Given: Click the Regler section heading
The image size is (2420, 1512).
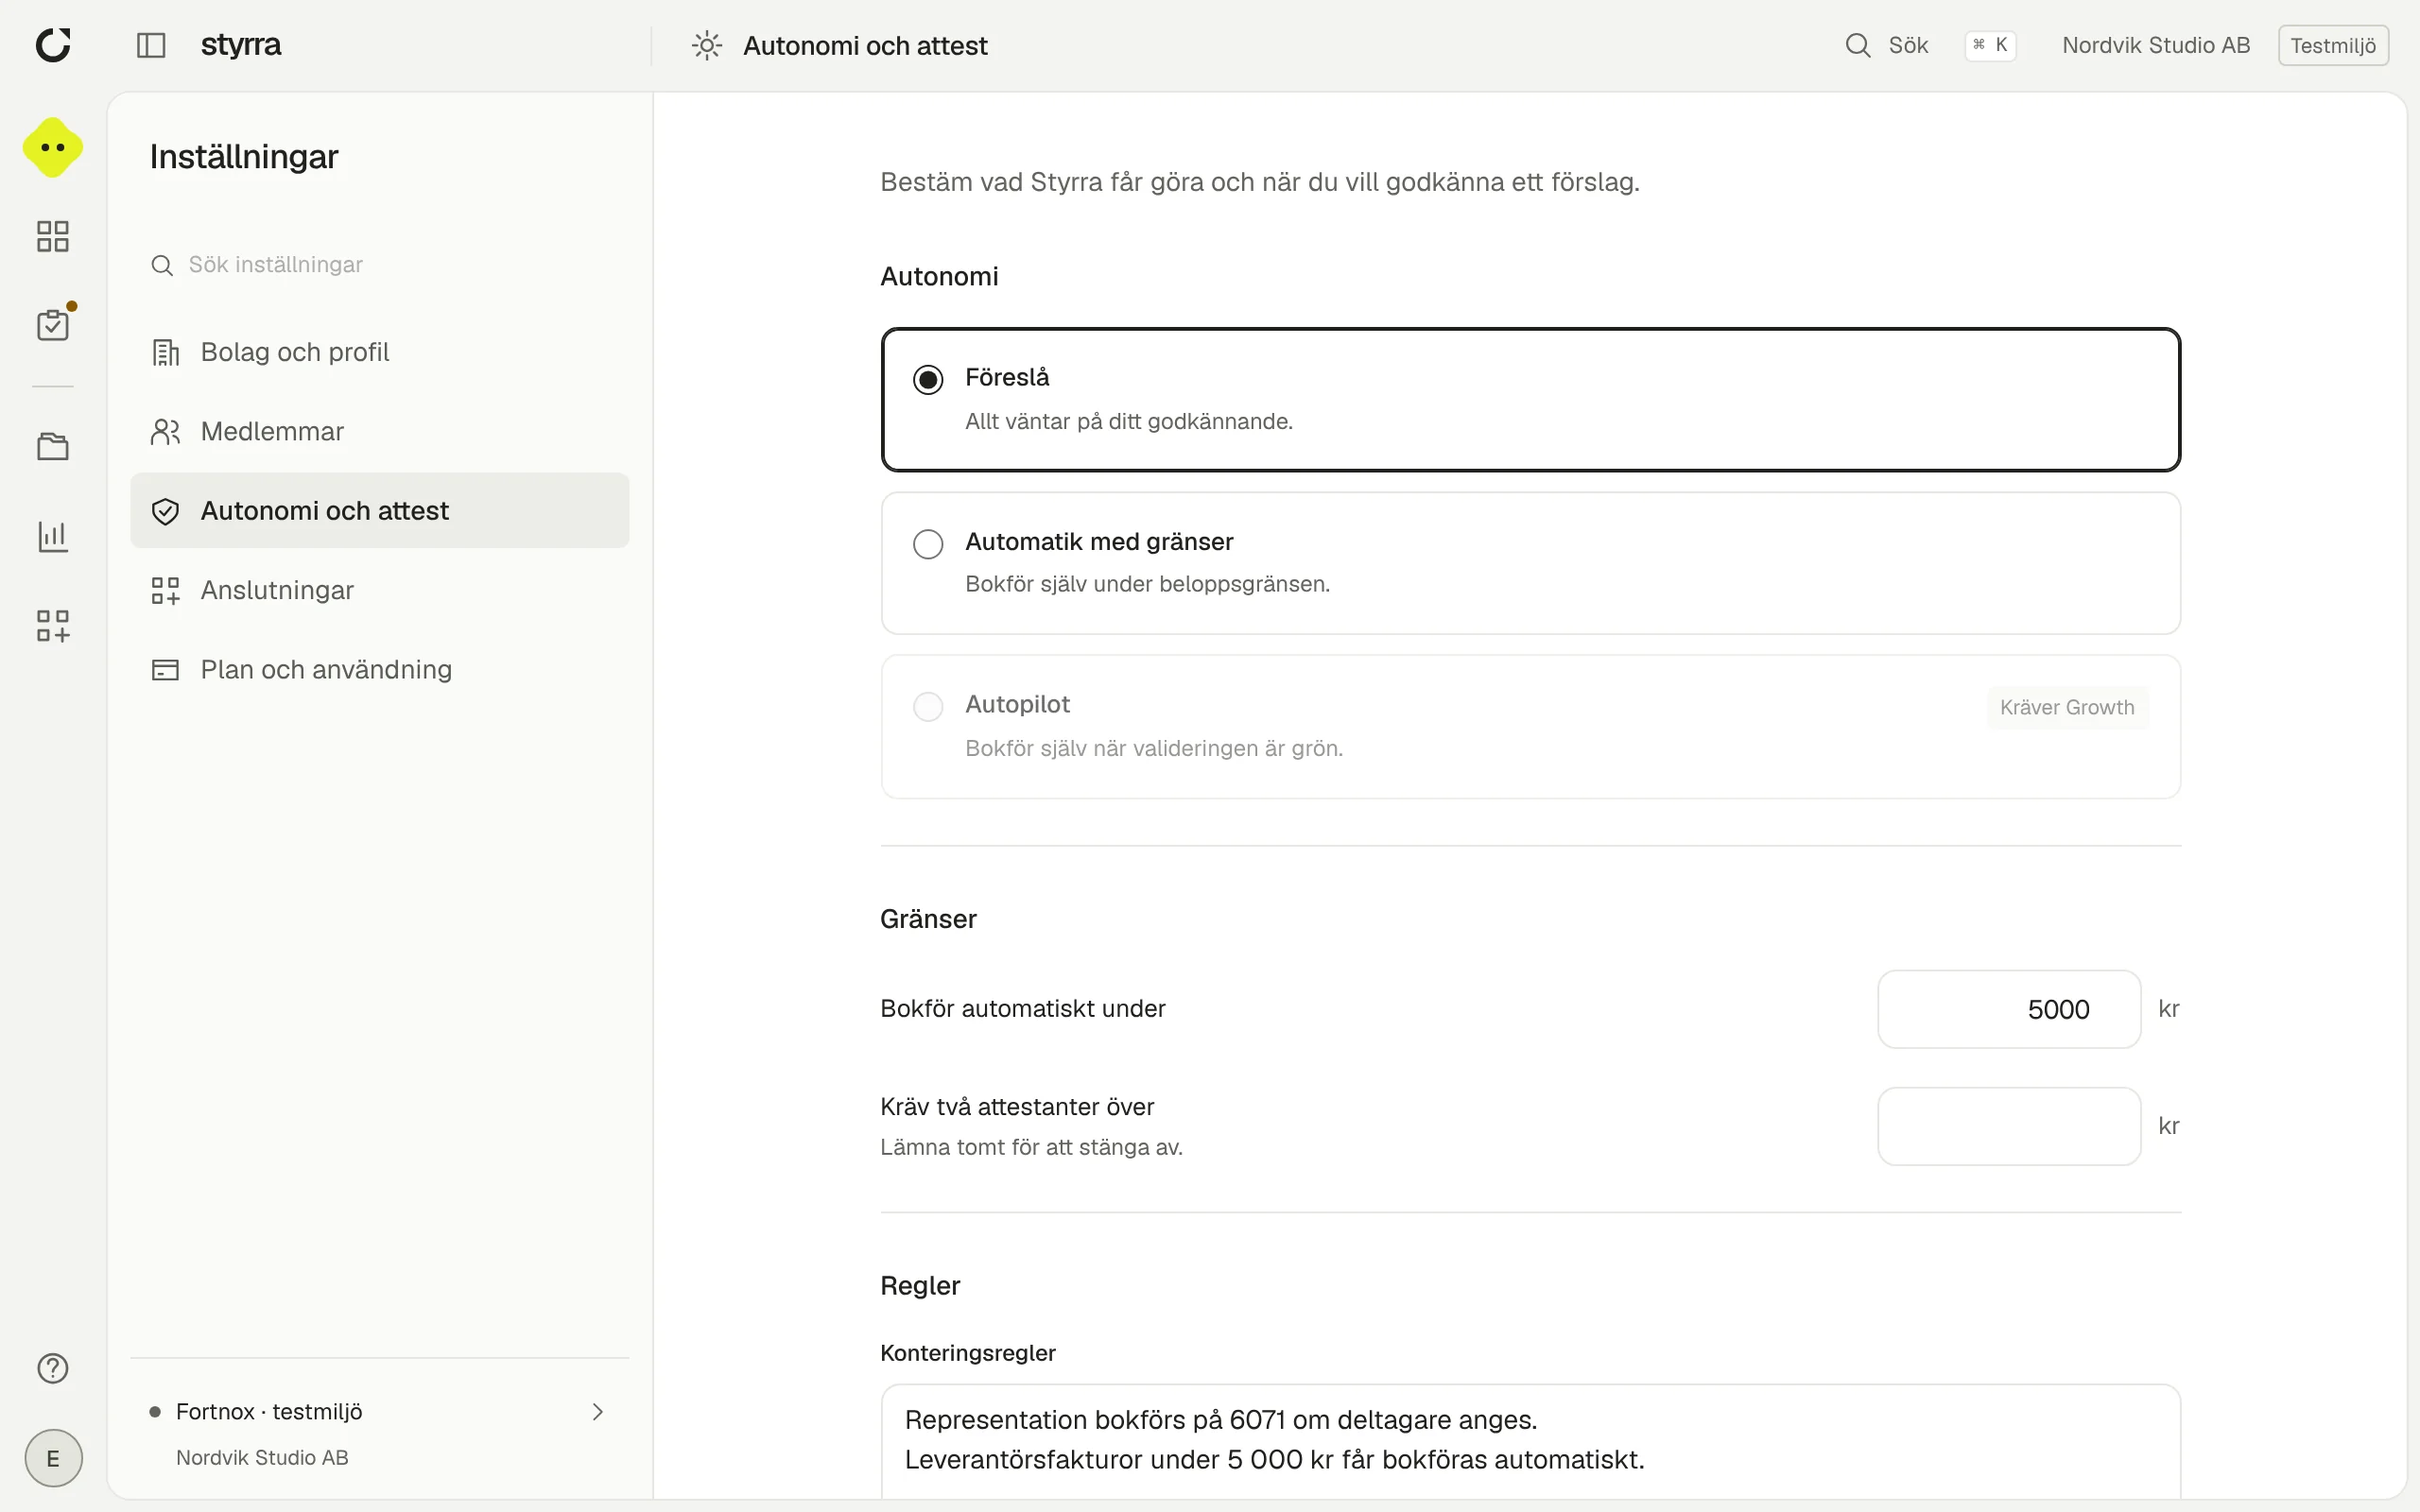Looking at the screenshot, I should (920, 1286).
